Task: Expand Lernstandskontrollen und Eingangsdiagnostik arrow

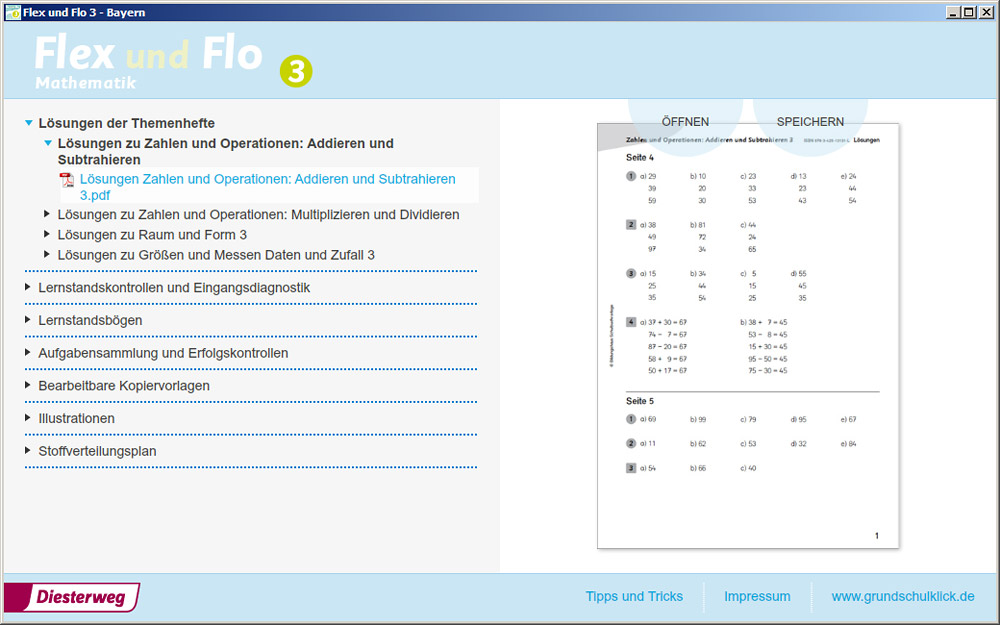Action: coord(27,288)
